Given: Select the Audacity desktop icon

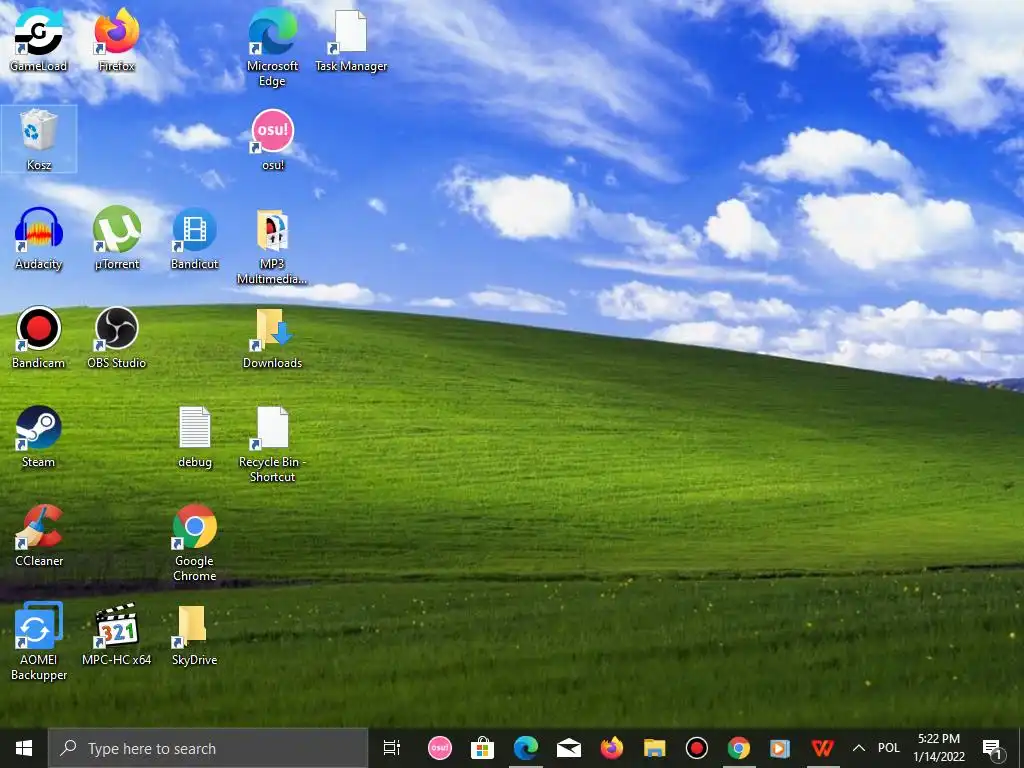Looking at the screenshot, I should (x=39, y=238).
